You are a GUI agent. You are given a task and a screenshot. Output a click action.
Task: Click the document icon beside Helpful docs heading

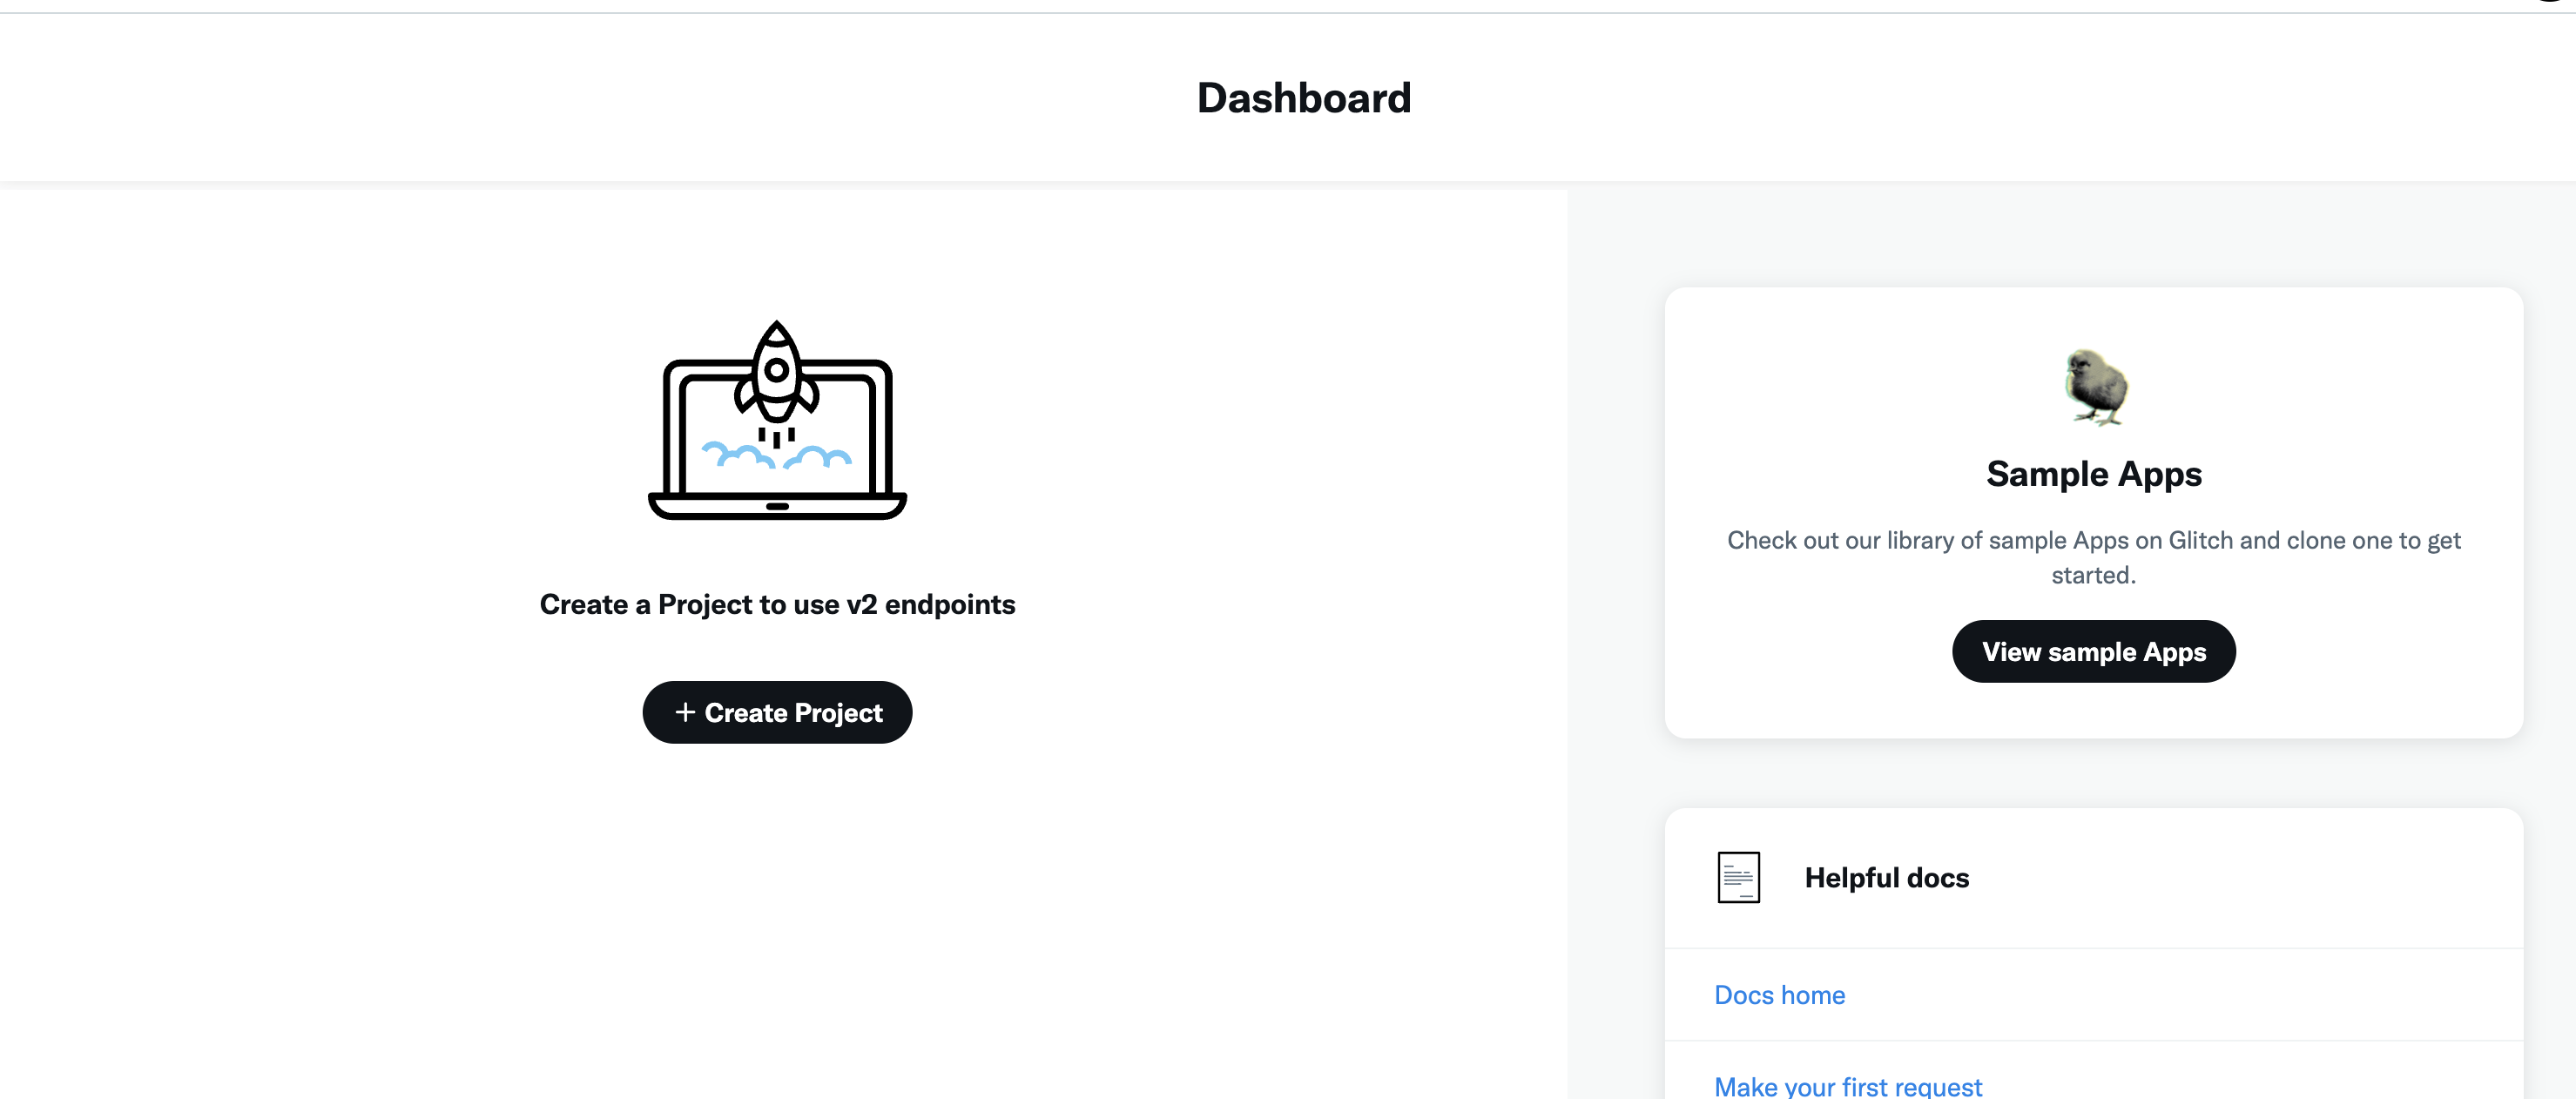pos(1738,876)
